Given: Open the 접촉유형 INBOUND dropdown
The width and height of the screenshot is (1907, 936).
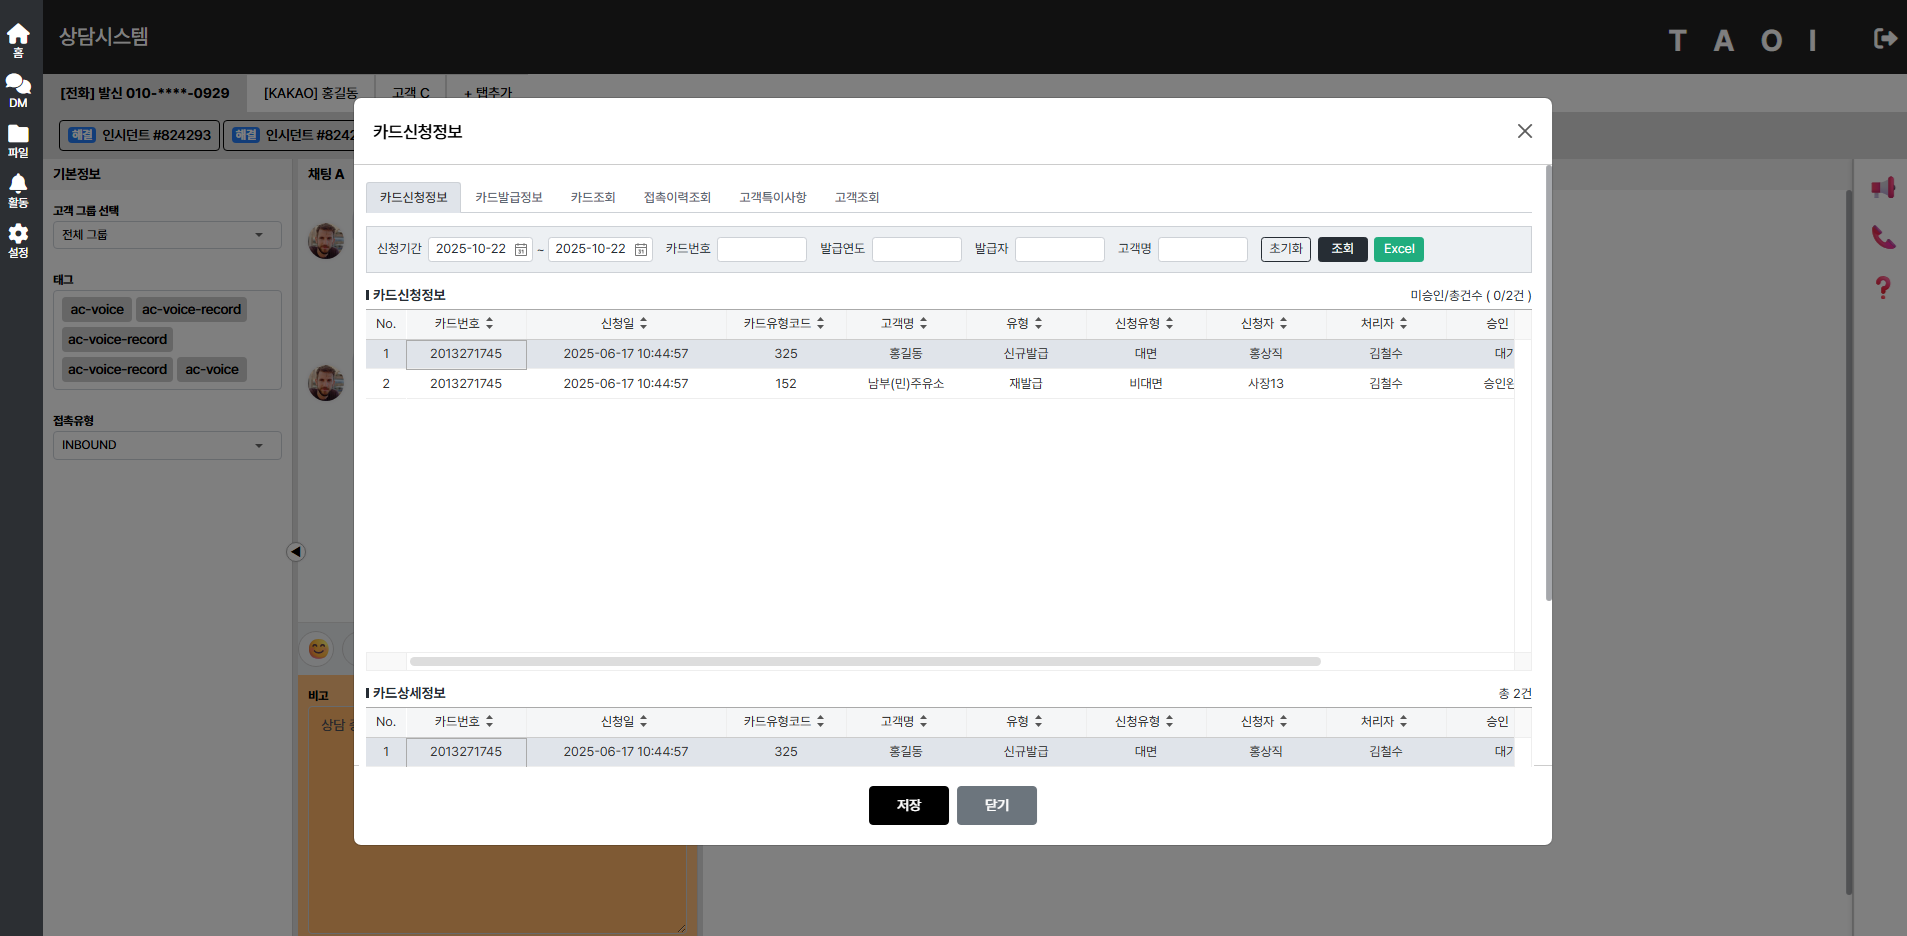Looking at the screenshot, I should pos(166,445).
